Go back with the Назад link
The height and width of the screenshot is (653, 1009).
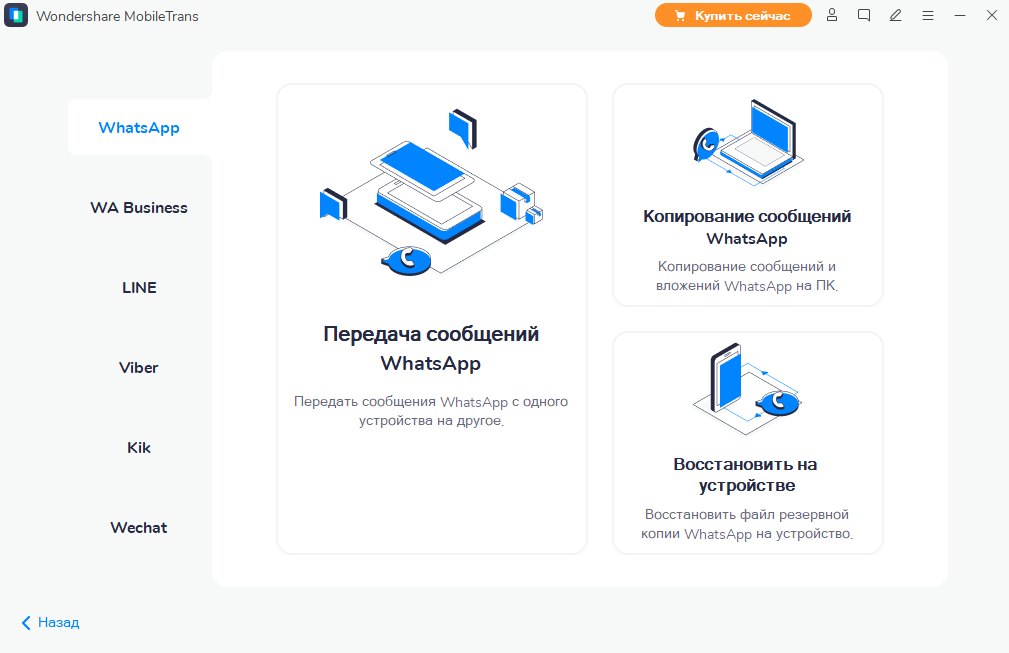[50, 622]
